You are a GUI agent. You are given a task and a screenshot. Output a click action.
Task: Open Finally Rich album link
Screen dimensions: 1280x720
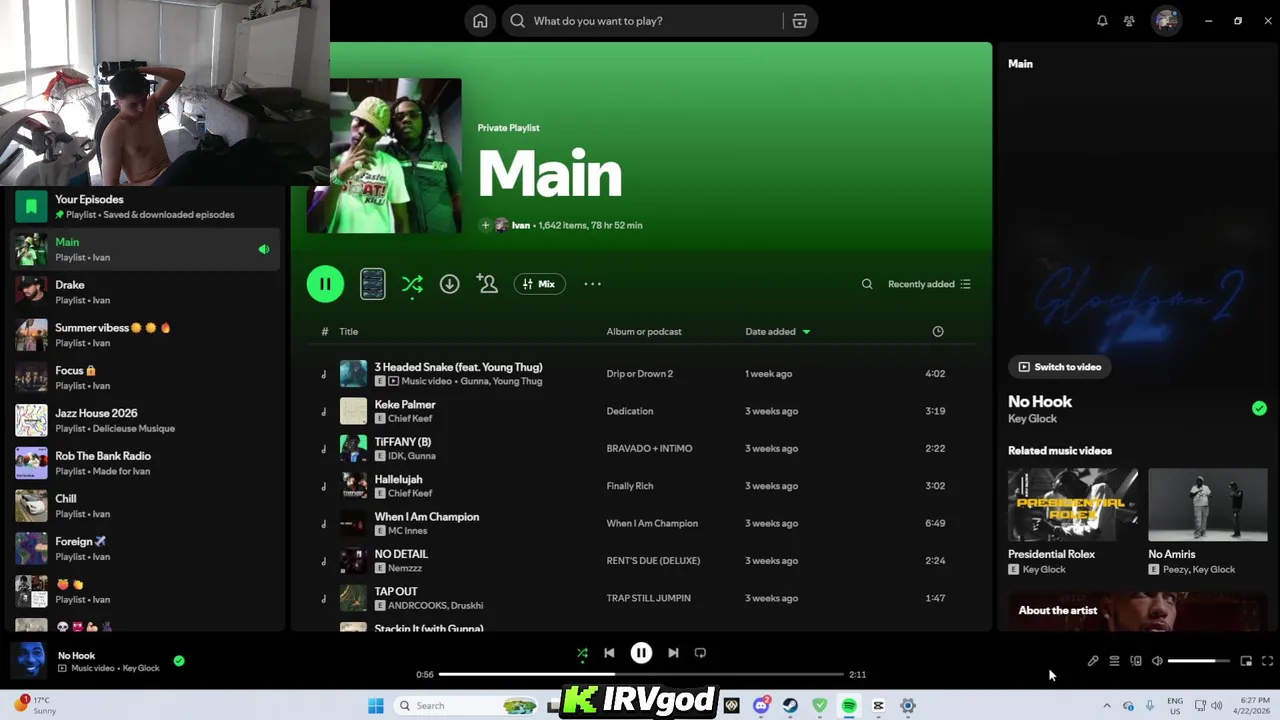point(630,486)
